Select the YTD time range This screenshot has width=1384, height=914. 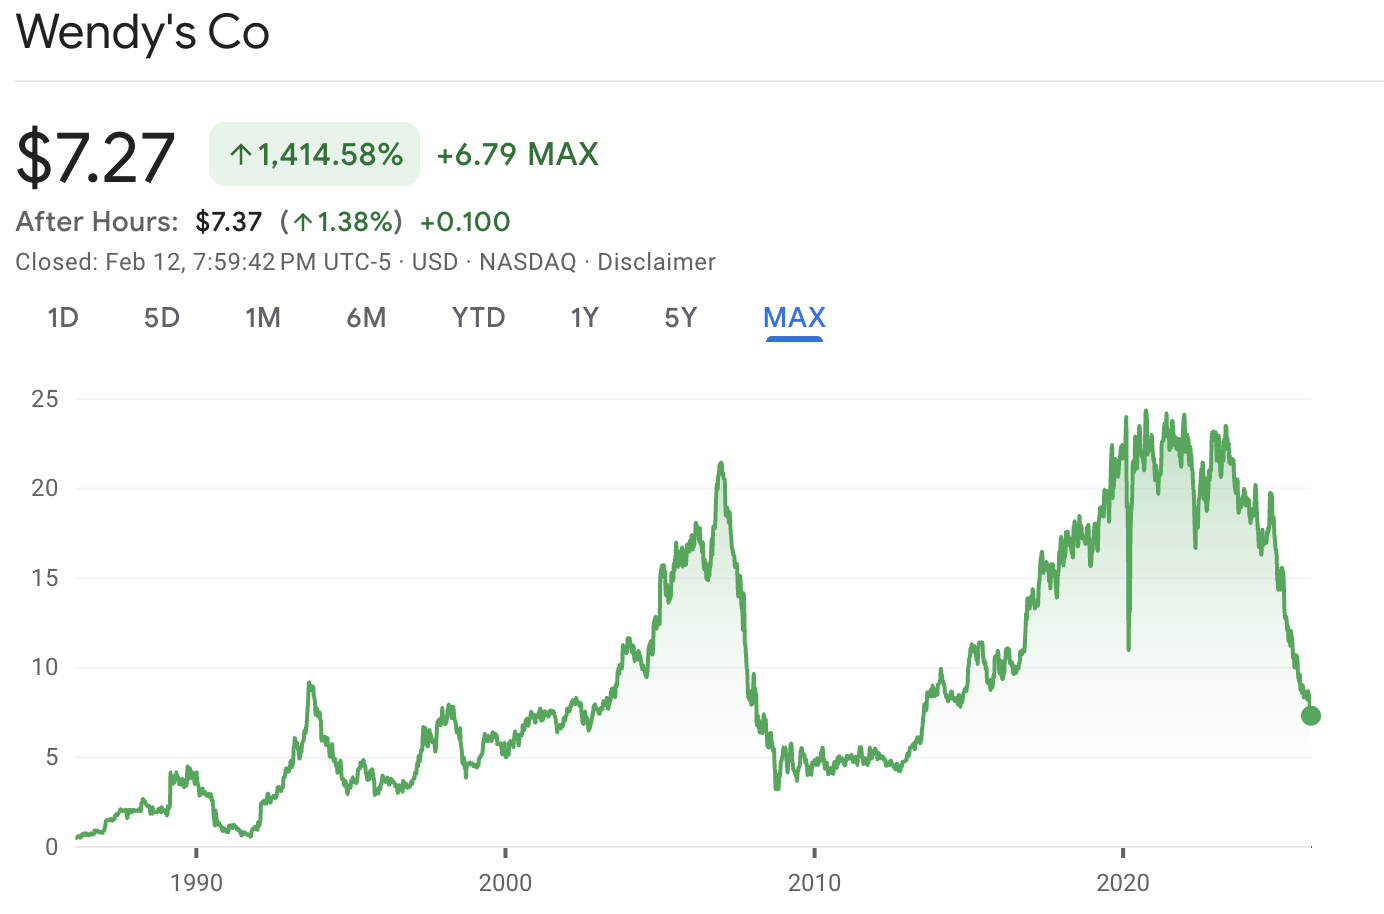[477, 317]
